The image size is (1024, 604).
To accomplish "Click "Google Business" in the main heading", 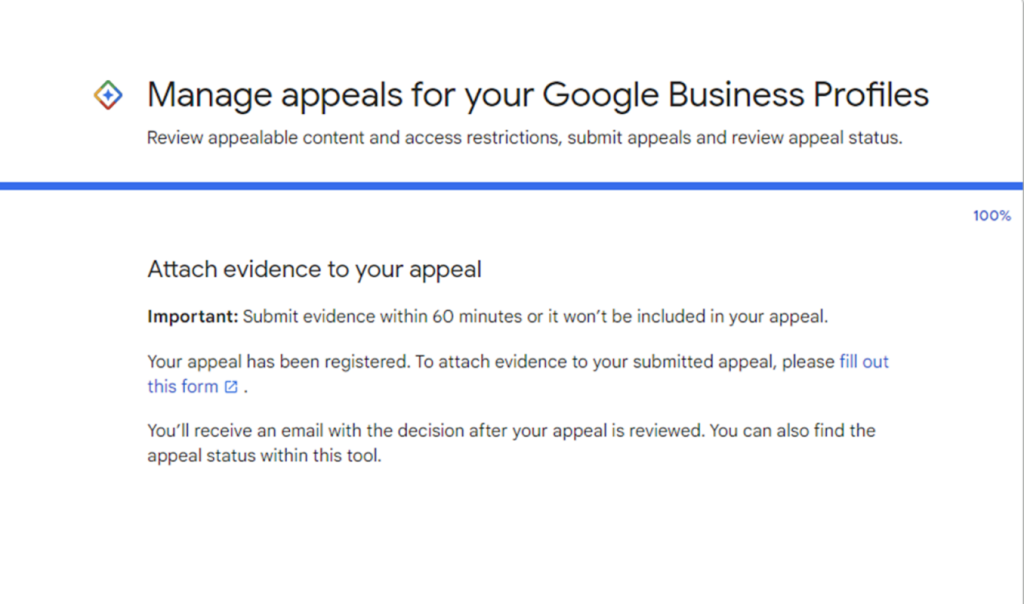I will (660, 95).
